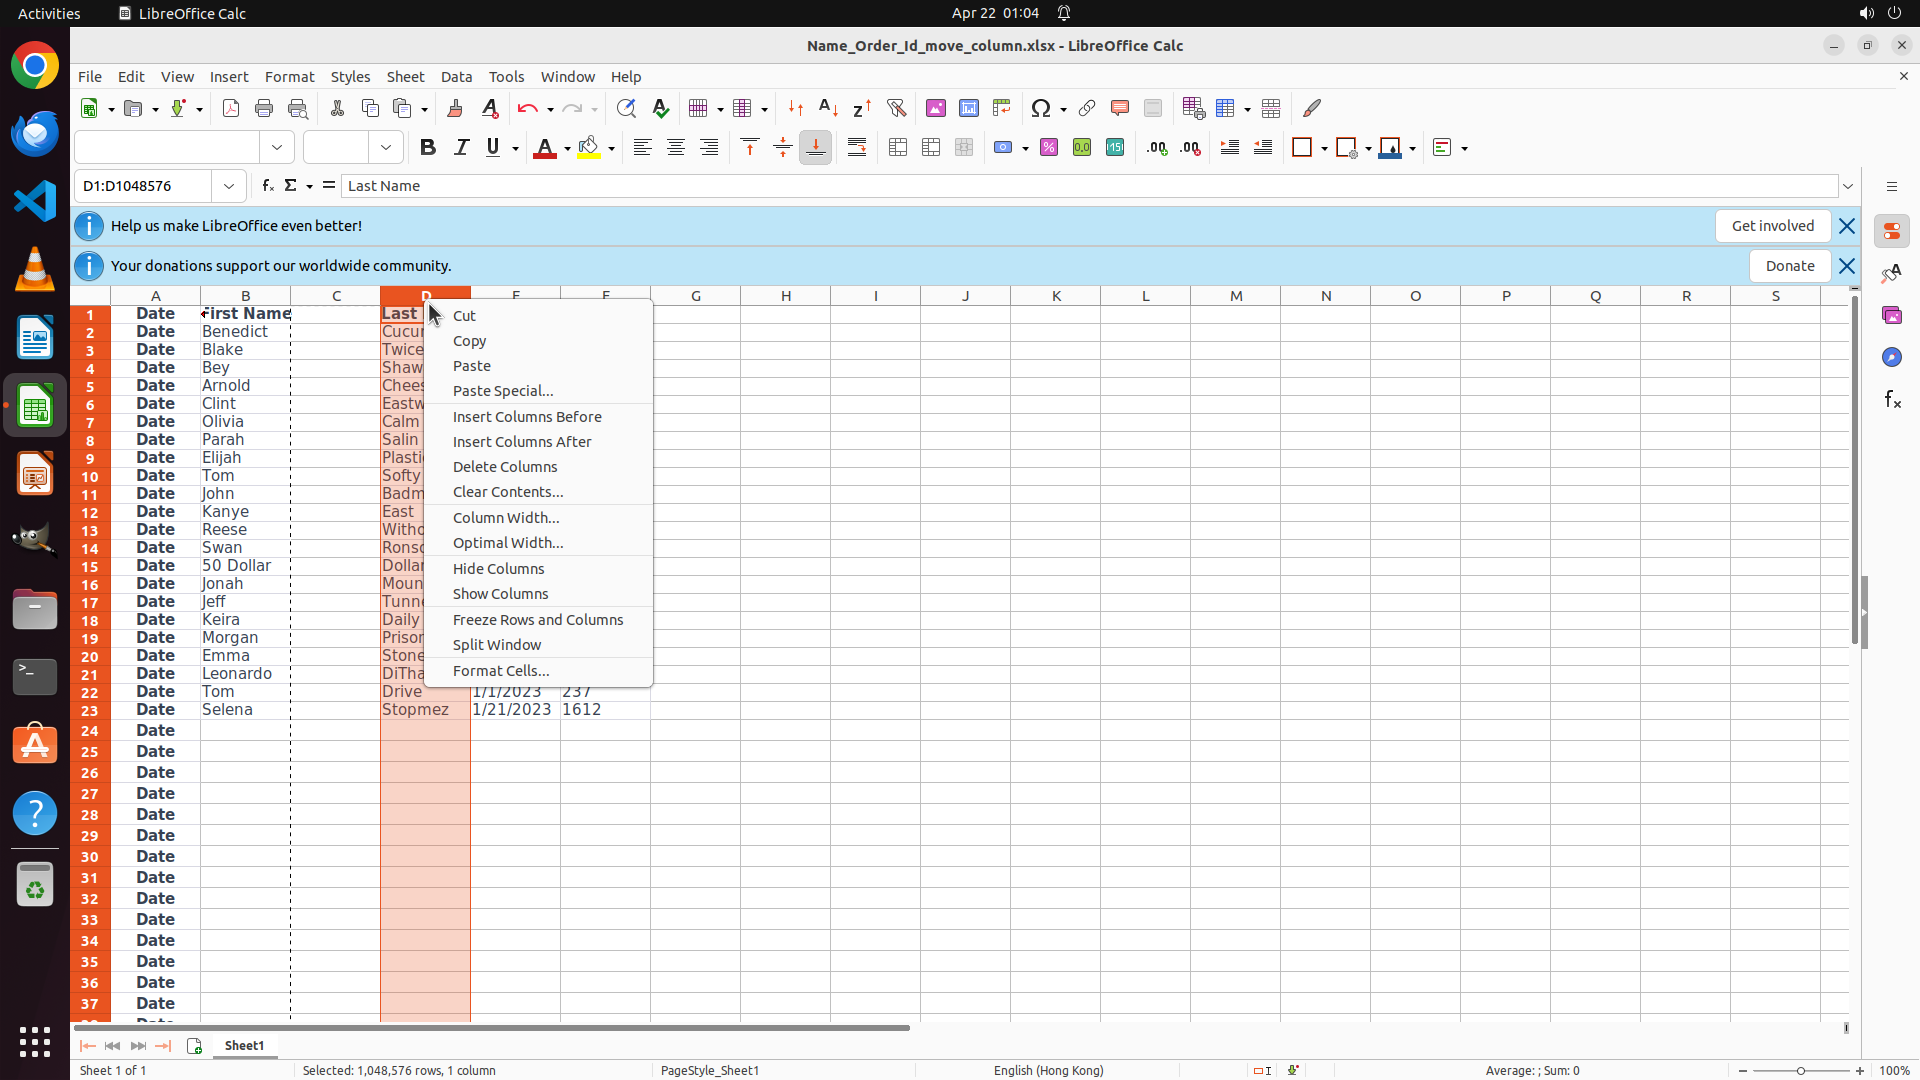Open the Function Wizard icon
The image size is (1920, 1080).
coord(267,186)
